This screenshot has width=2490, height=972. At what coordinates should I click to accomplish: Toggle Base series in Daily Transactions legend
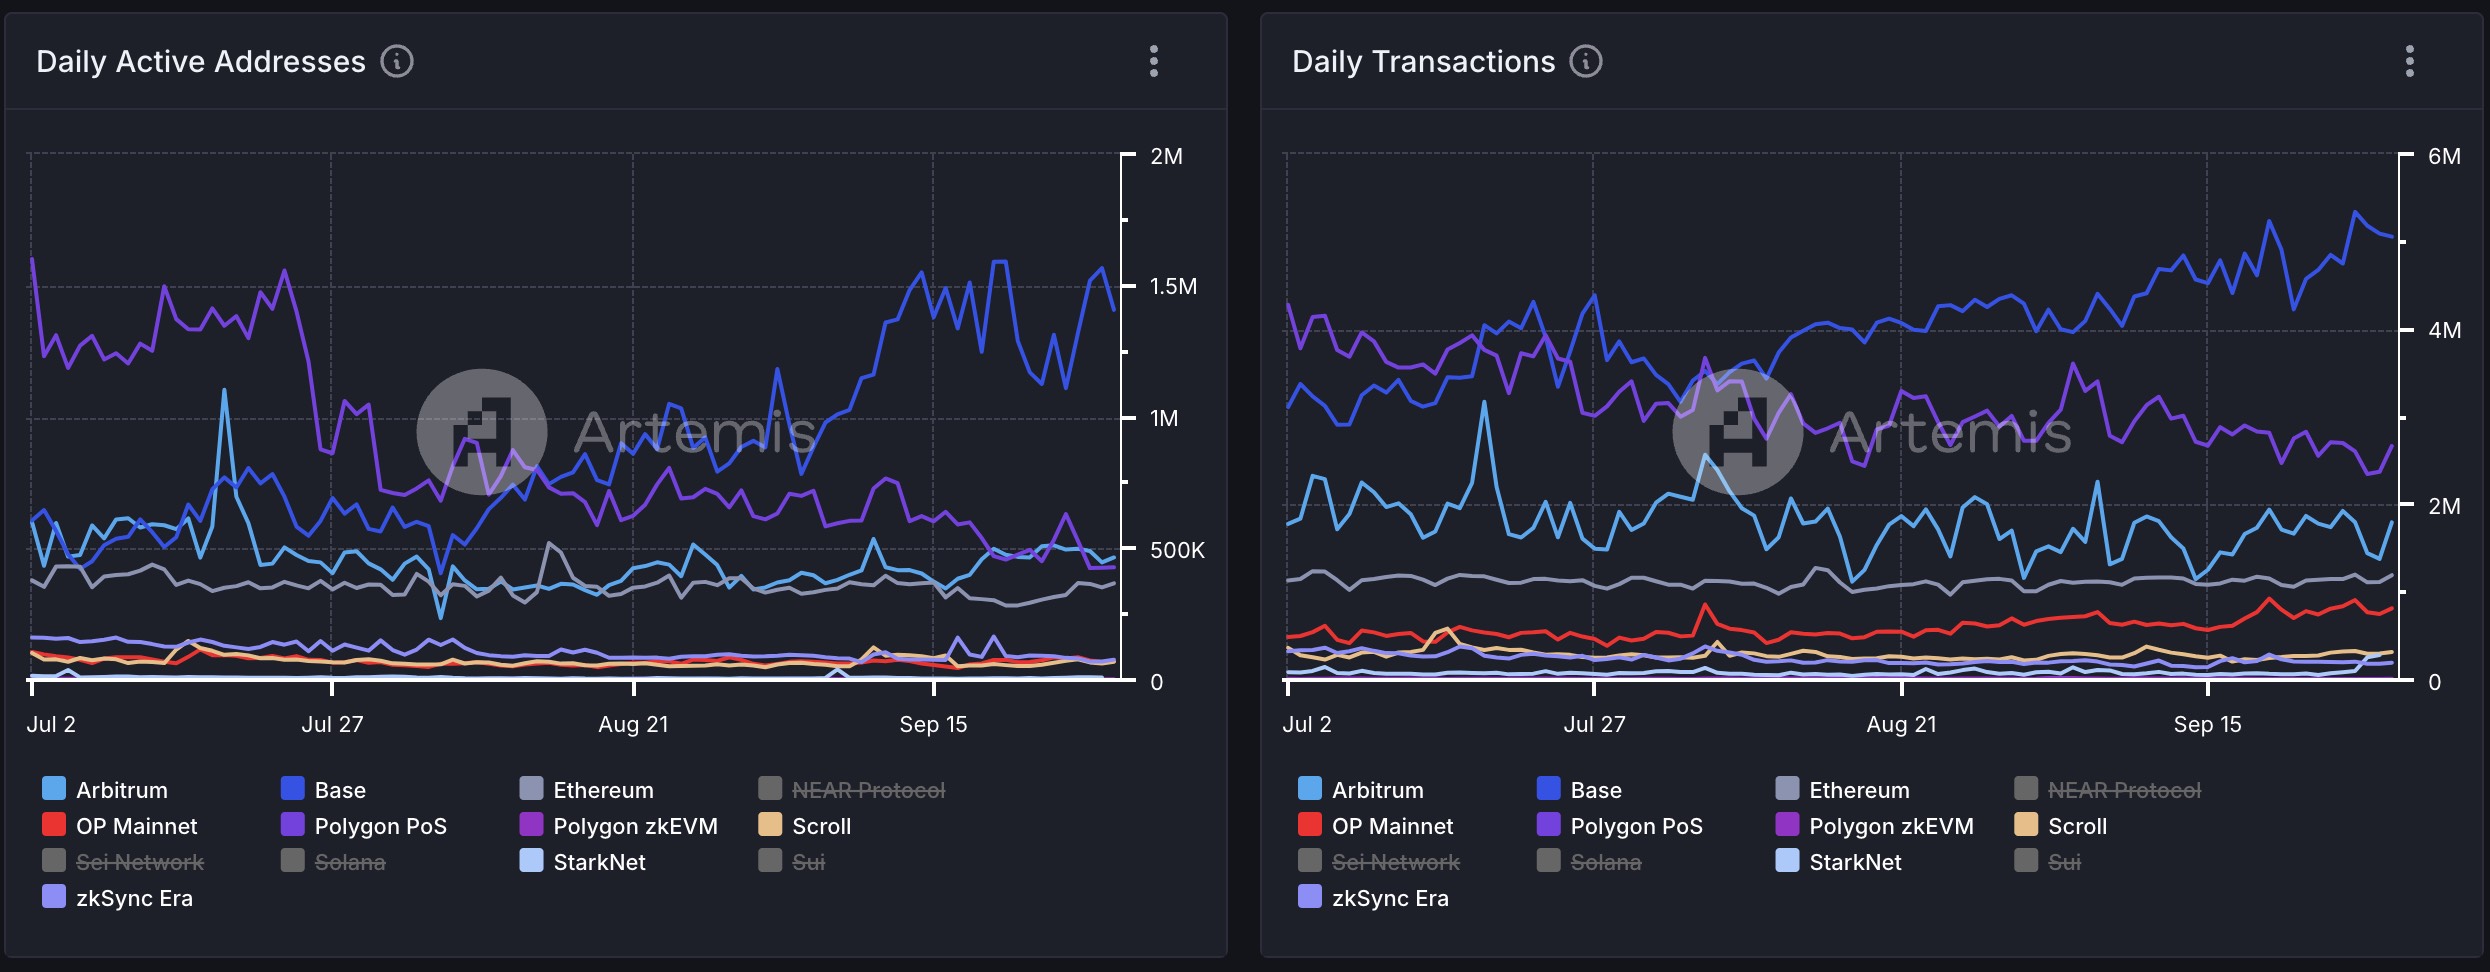tap(1579, 790)
